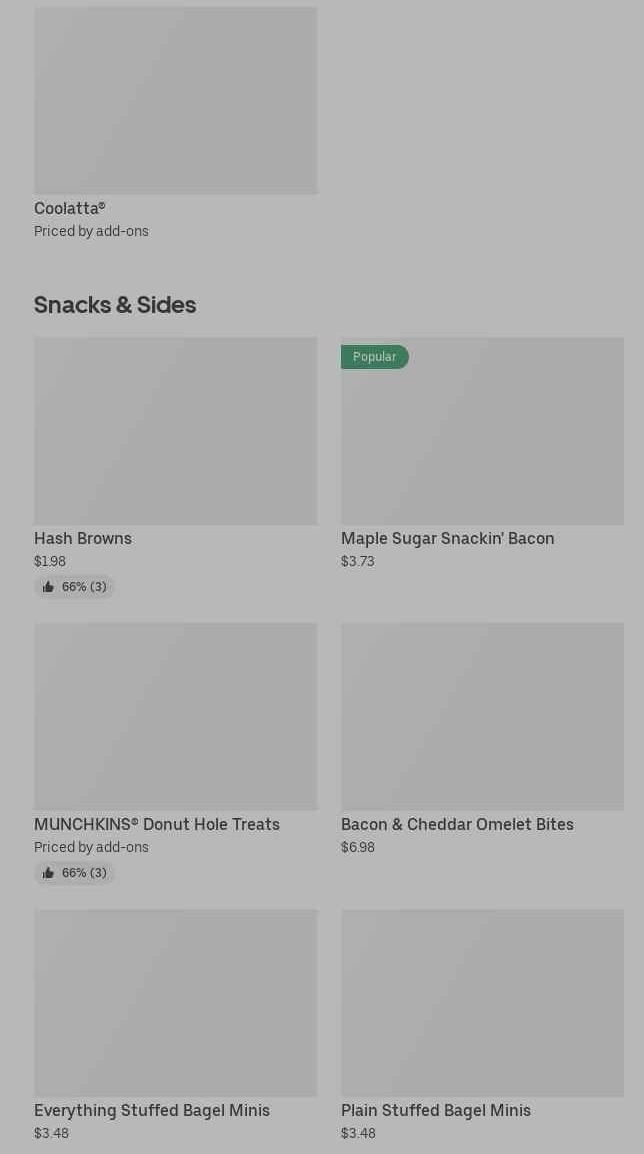Click the $6.98 Omelet Bites price
This screenshot has width=644, height=1154.
point(358,847)
